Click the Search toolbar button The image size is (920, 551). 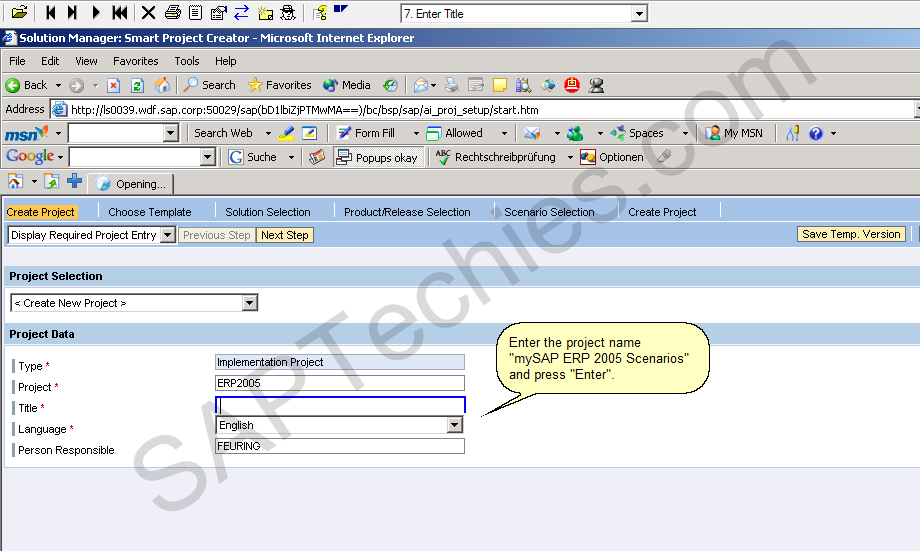(x=209, y=85)
